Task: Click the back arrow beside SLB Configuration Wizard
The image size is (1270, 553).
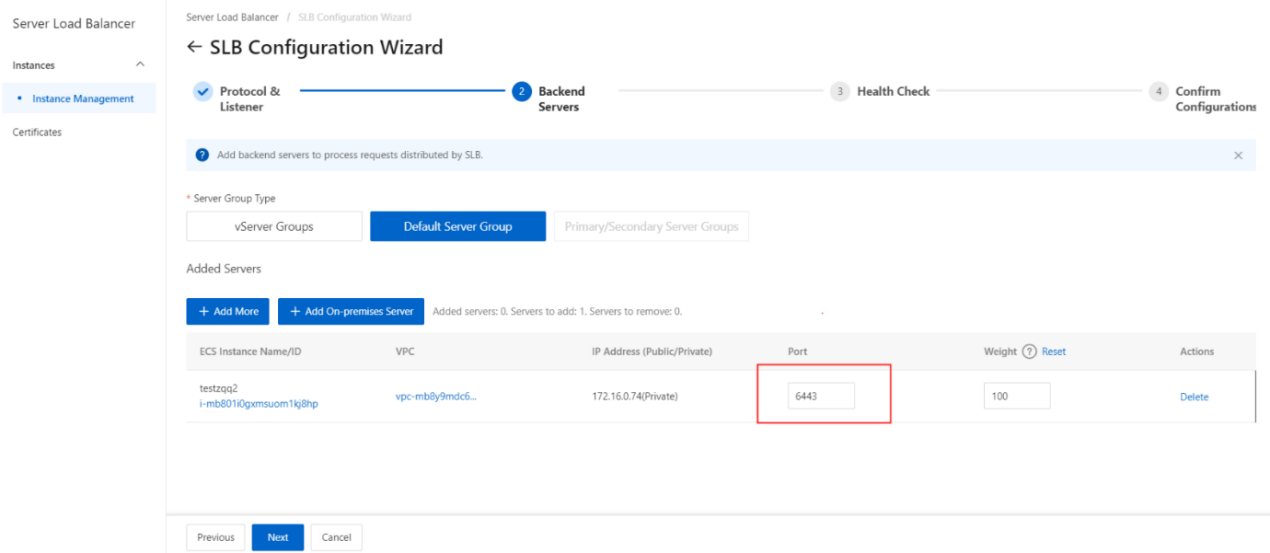Action: [x=194, y=48]
